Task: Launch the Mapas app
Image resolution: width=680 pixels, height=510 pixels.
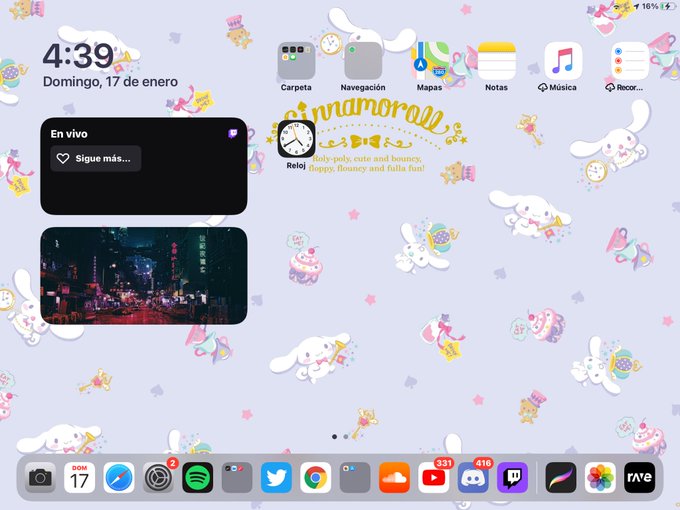Action: 430,61
